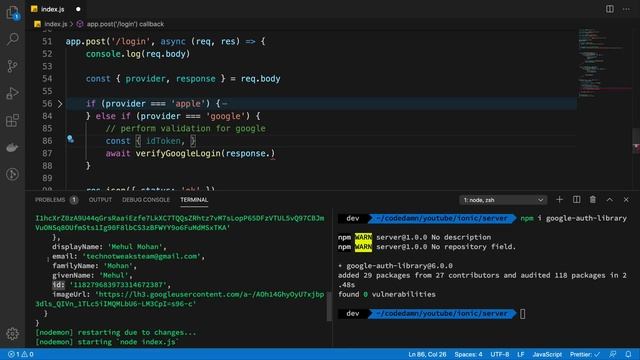Close the terminal panel
The width and height of the screenshot is (640, 360).
pos(626,200)
